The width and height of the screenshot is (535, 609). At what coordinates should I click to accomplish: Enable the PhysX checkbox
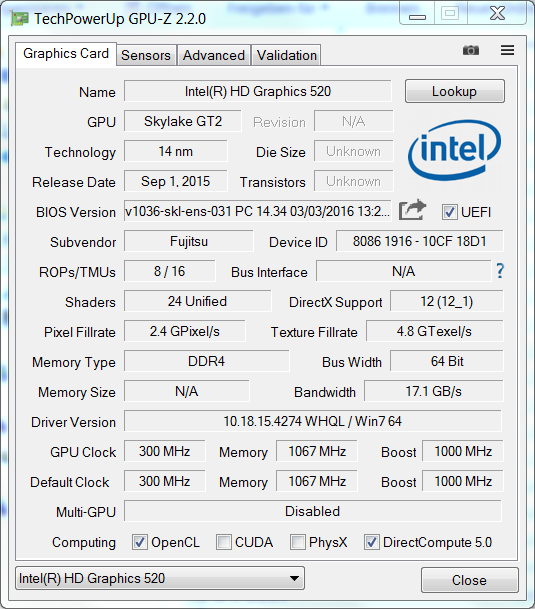[x=298, y=542]
